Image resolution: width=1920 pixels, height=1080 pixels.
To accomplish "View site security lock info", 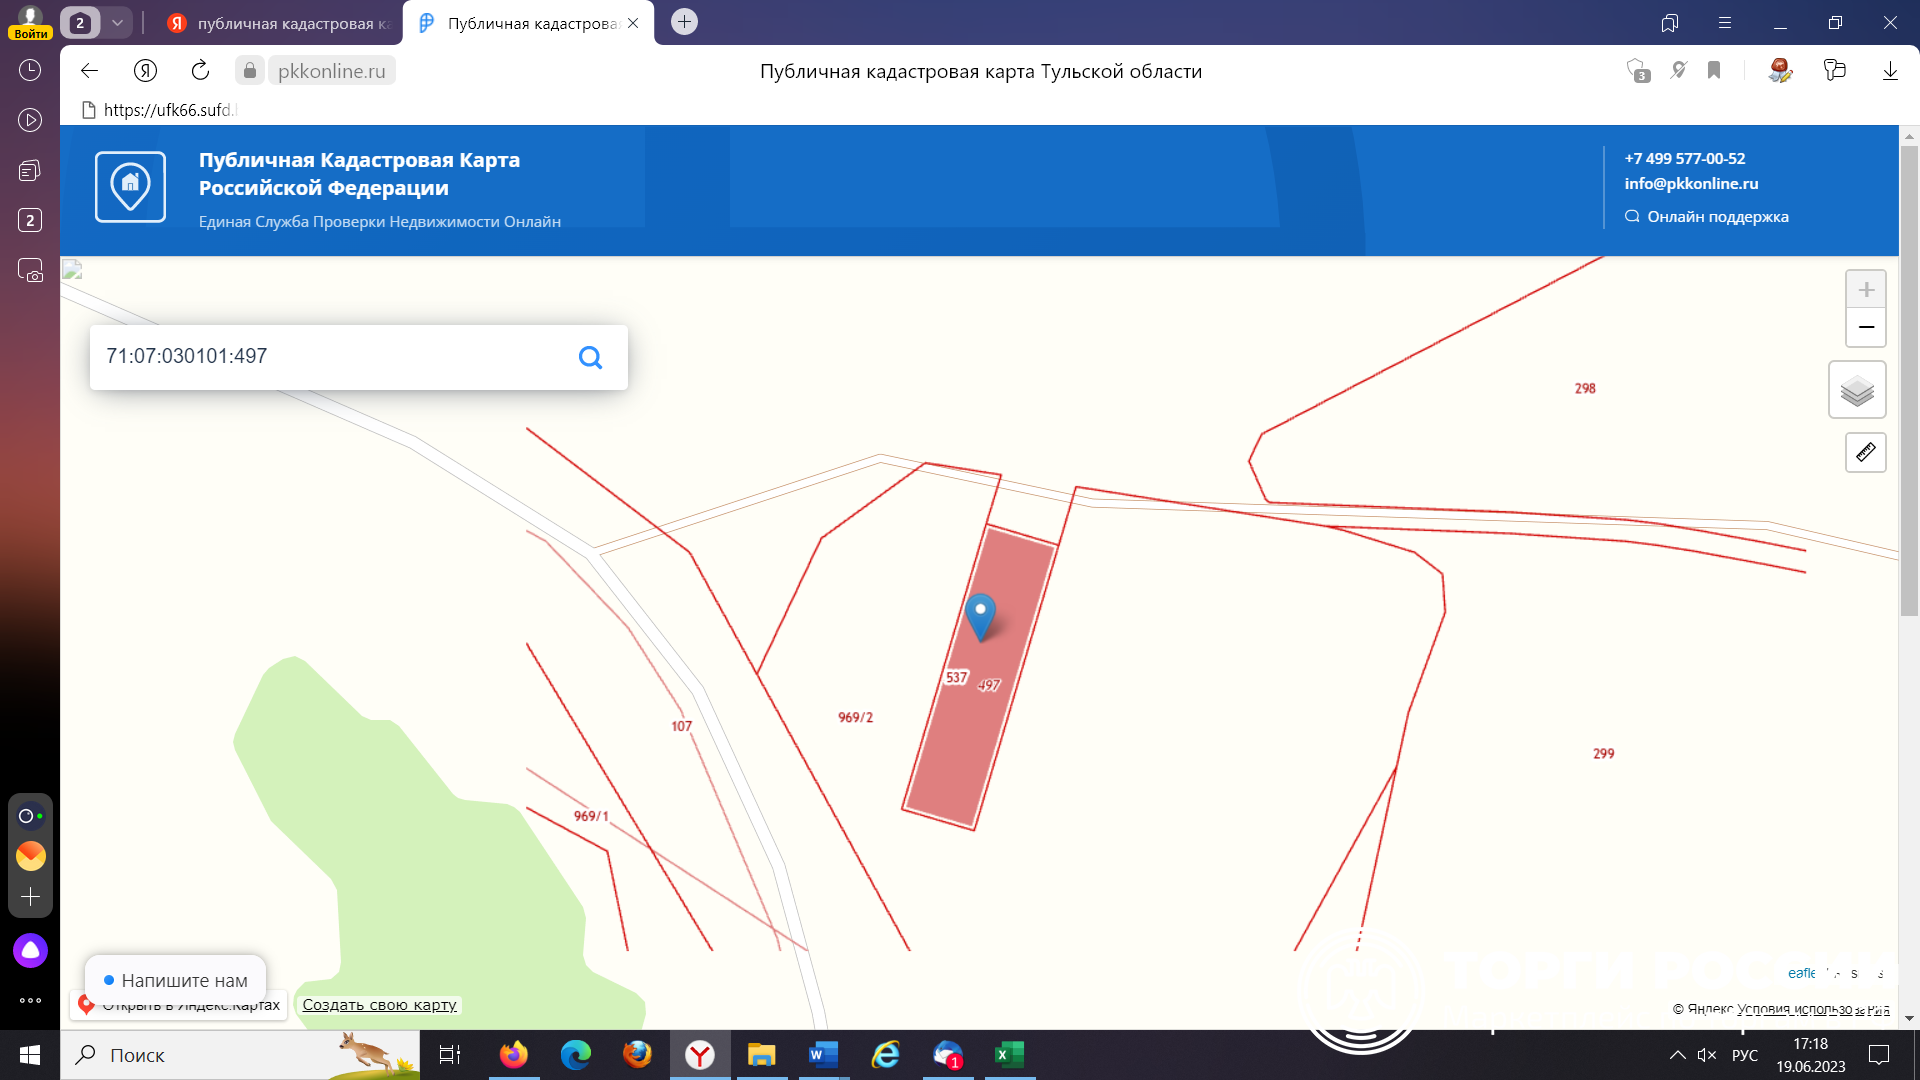I will point(250,71).
